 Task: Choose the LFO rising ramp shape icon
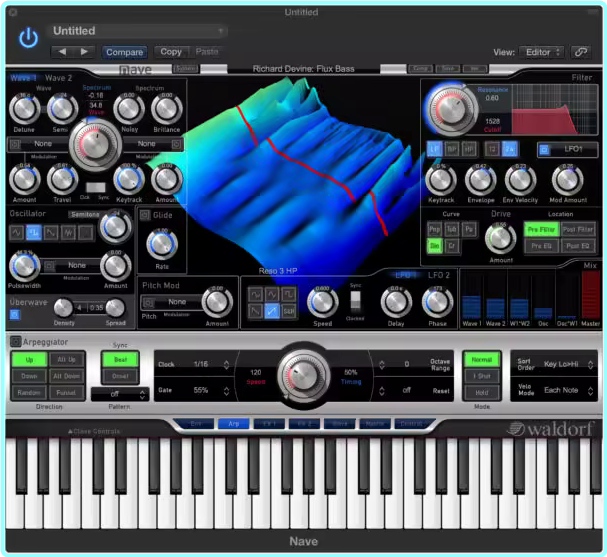click(x=272, y=311)
